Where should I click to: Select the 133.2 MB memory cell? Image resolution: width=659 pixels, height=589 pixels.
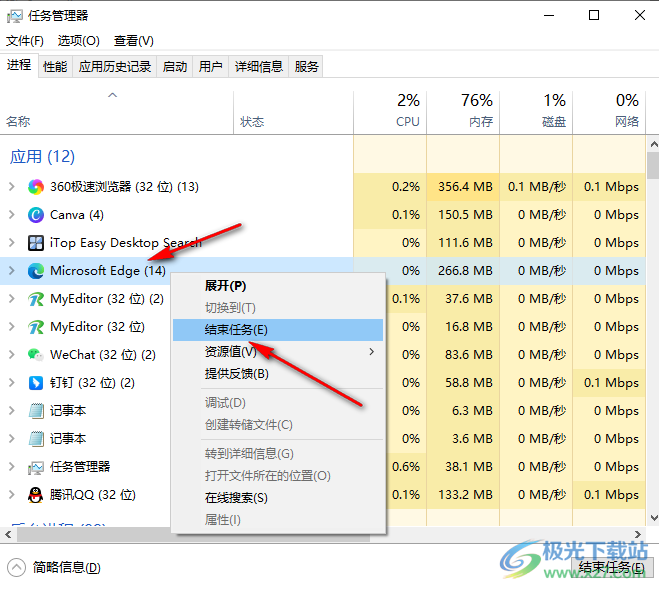[465, 495]
